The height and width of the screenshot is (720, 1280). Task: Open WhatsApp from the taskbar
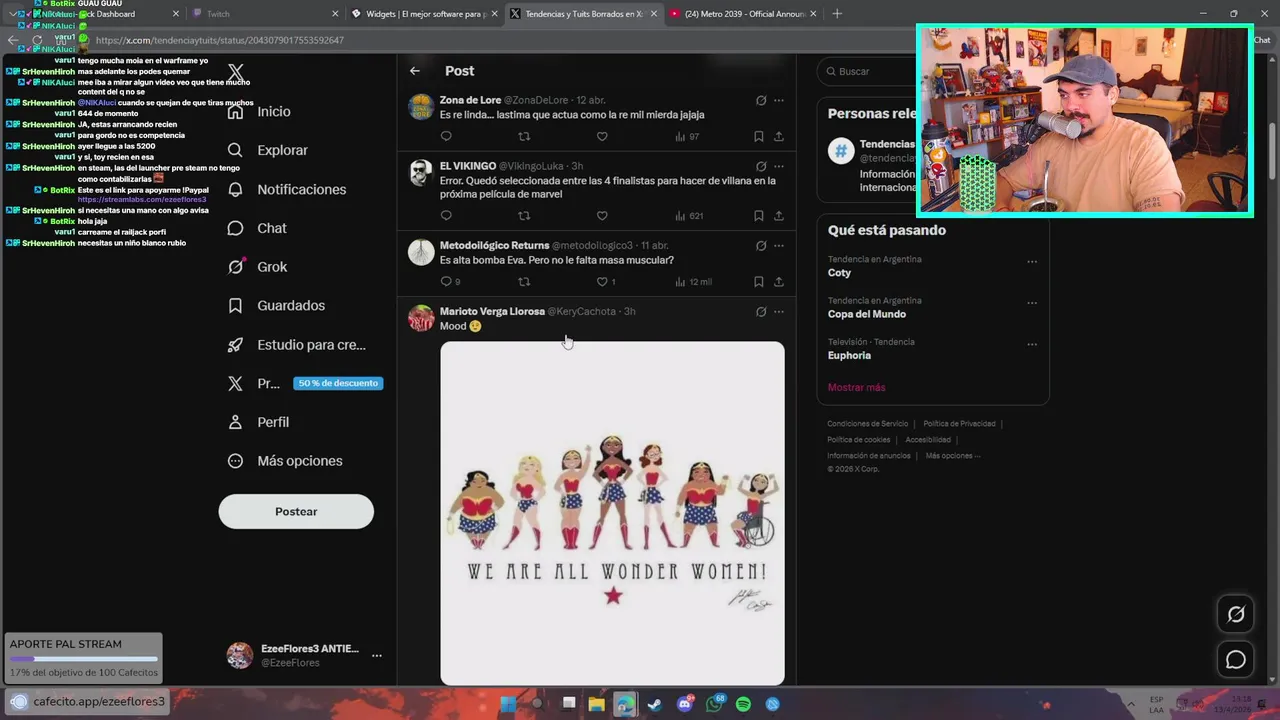click(714, 704)
